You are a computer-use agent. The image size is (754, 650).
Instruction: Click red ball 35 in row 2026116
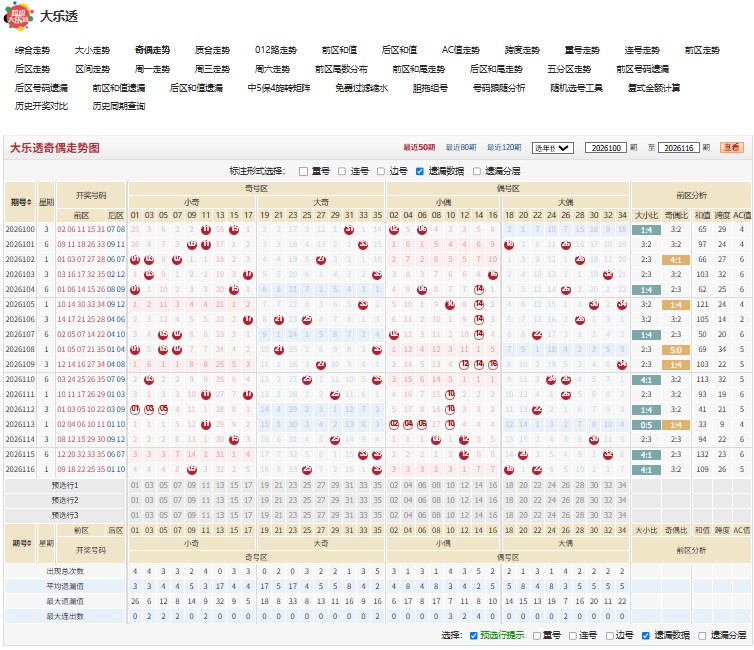click(377, 470)
